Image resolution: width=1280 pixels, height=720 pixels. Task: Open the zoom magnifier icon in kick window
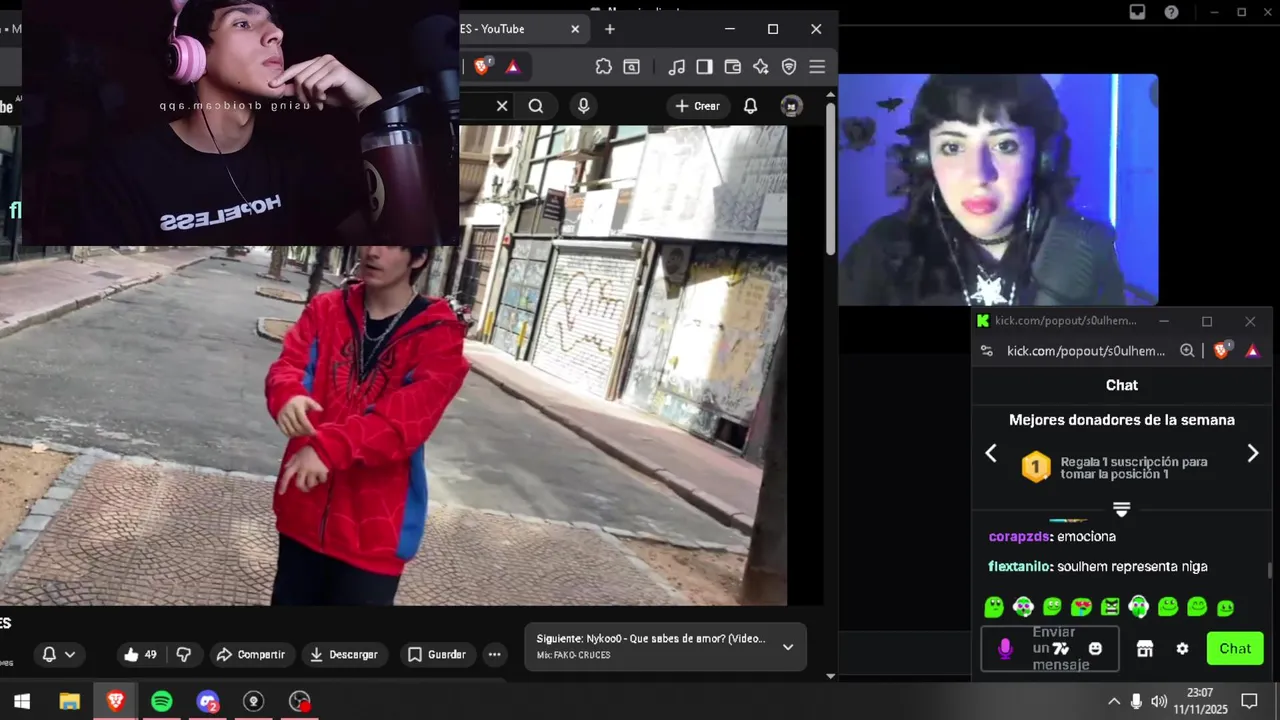click(1187, 351)
